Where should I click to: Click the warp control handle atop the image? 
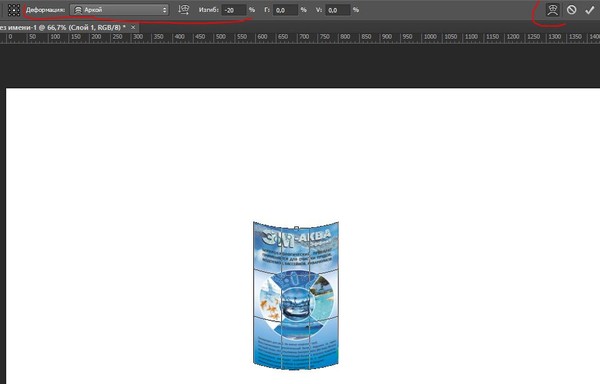[296, 228]
